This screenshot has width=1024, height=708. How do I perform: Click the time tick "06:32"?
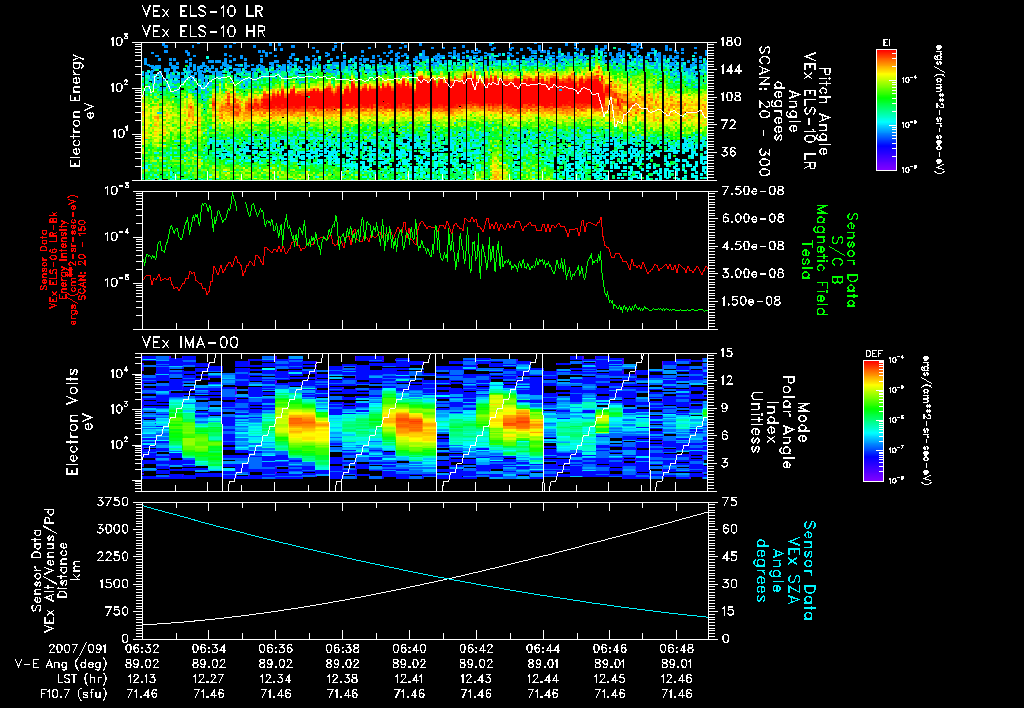click(142, 649)
